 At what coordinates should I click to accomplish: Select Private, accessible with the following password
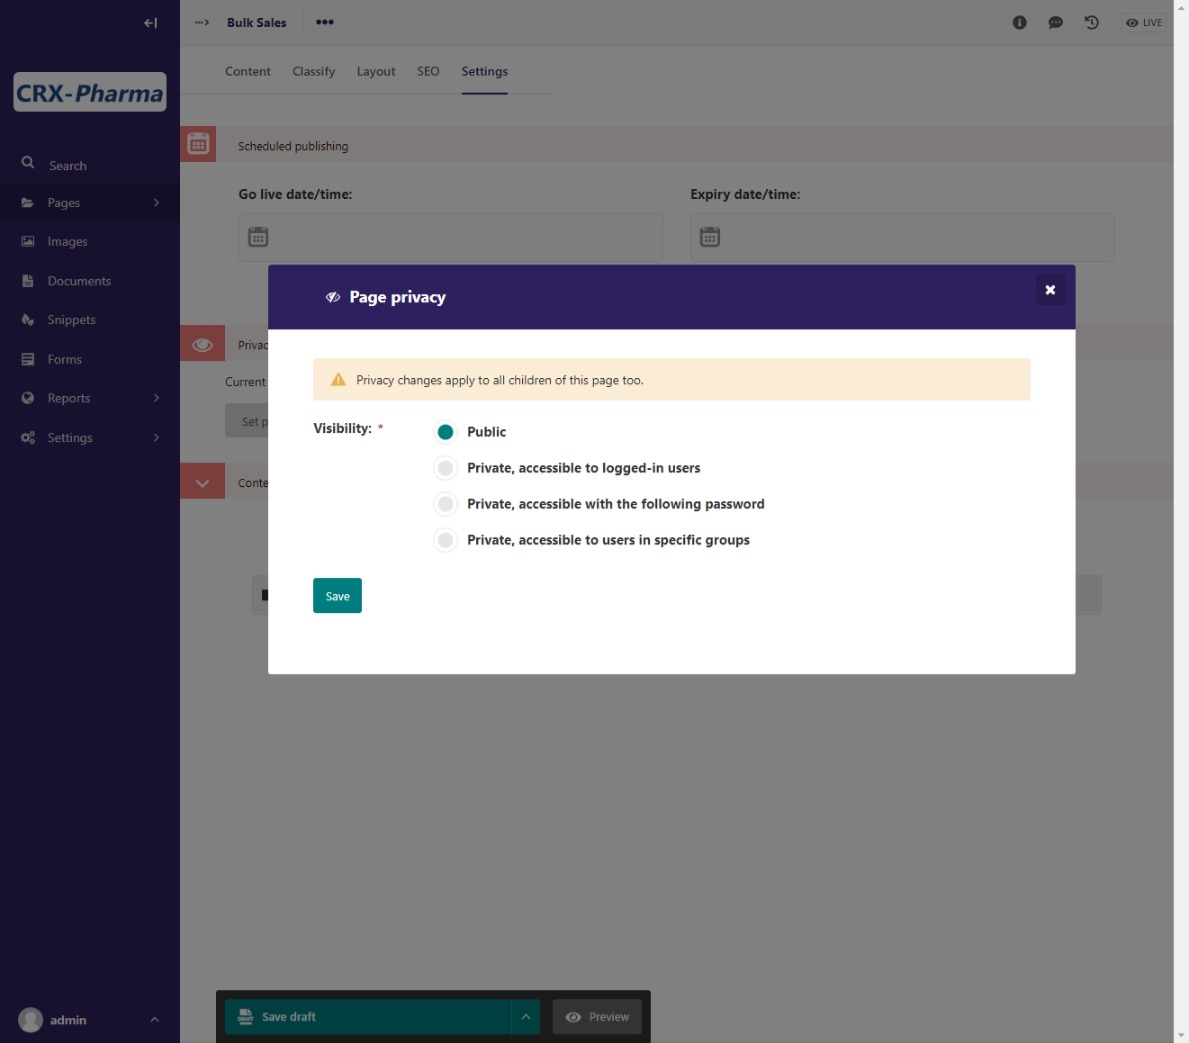[446, 504]
